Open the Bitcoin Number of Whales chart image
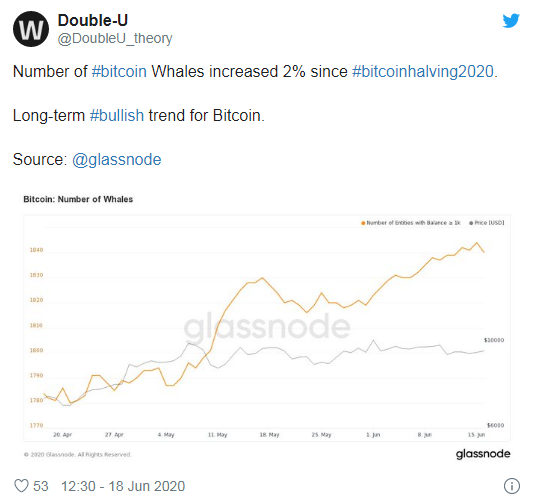 click(x=267, y=327)
